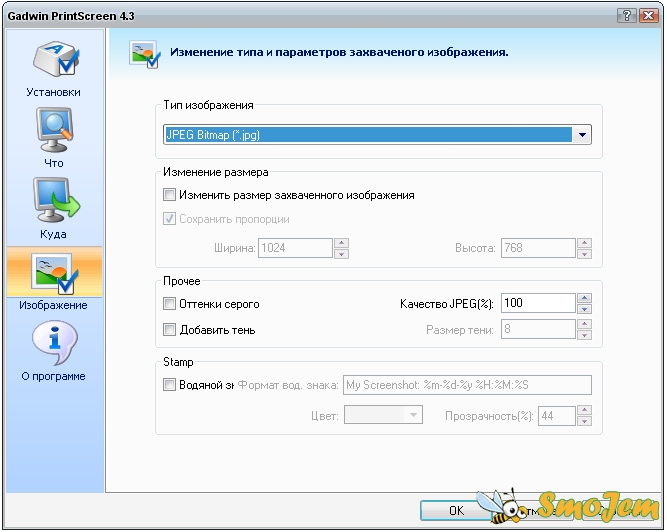Select the Что capture source icon
667x532 pixels.
click(54, 130)
